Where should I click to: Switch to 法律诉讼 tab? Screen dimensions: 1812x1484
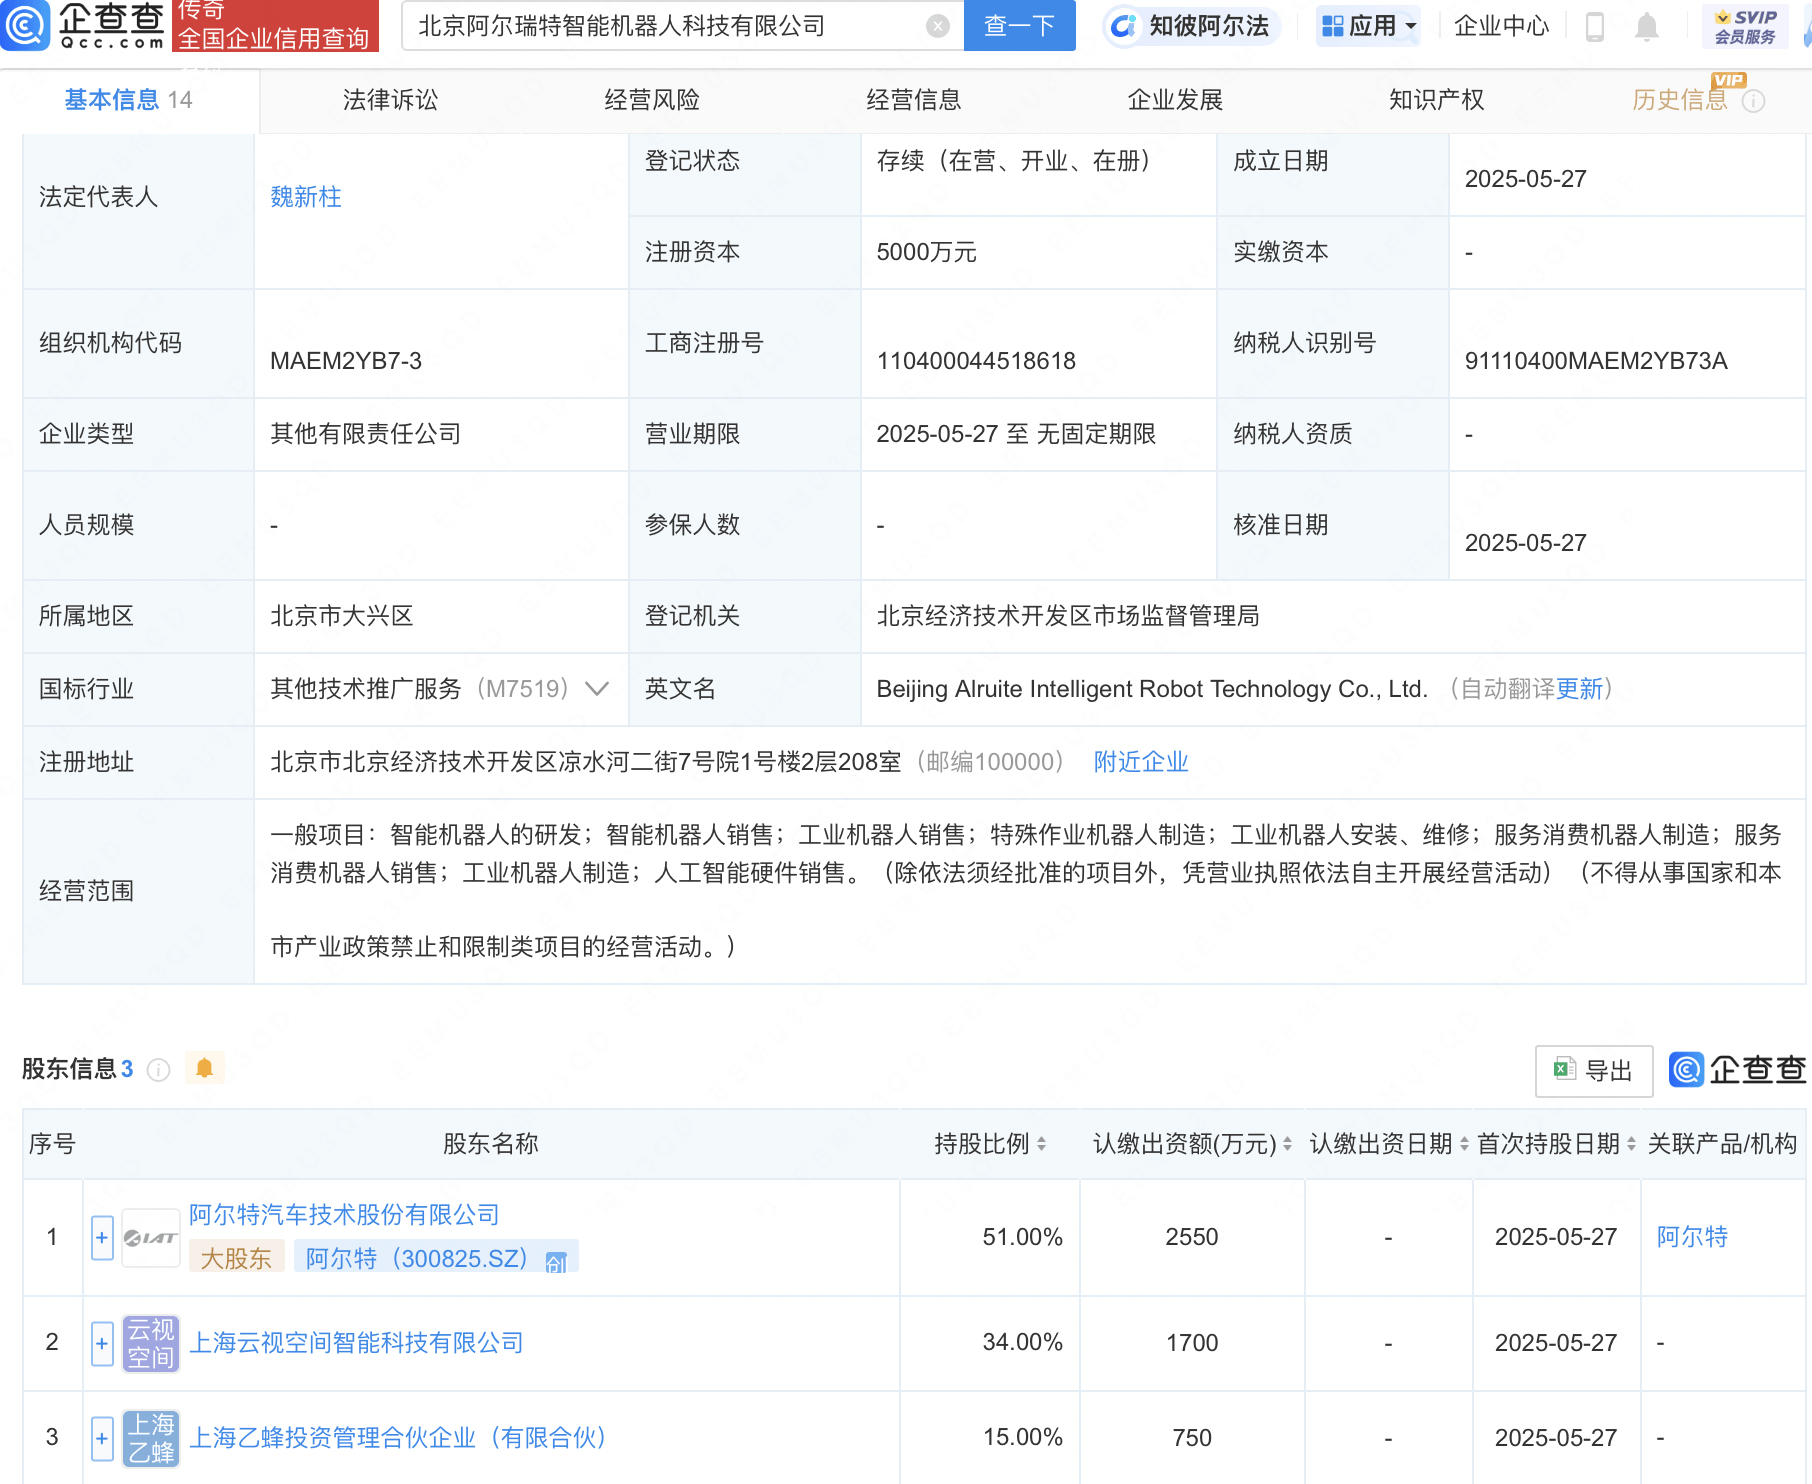click(x=390, y=100)
